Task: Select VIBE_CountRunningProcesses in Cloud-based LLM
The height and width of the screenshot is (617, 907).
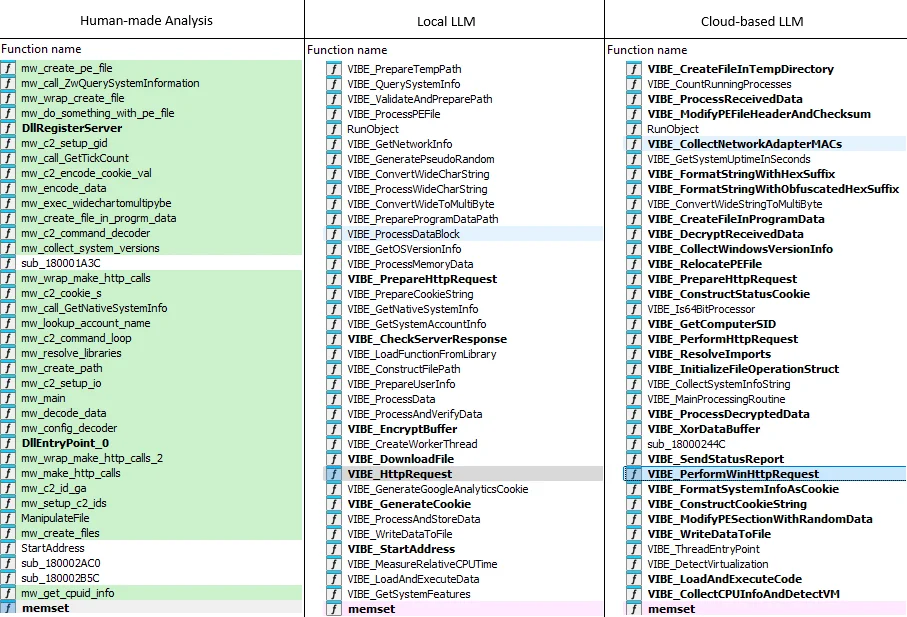Action: pos(765,84)
